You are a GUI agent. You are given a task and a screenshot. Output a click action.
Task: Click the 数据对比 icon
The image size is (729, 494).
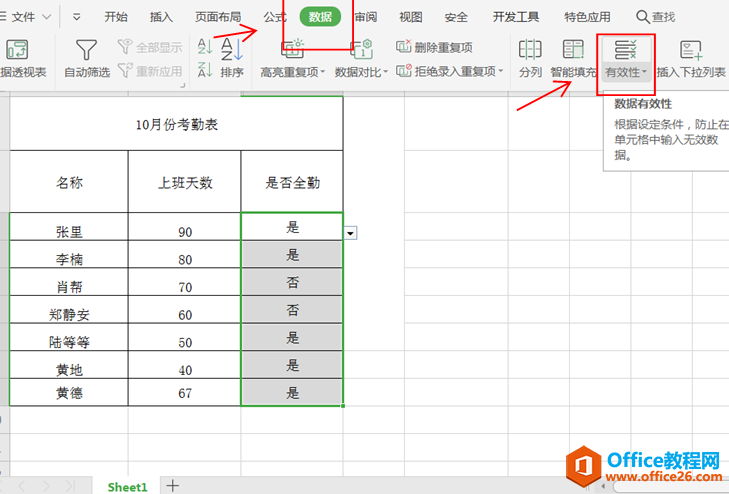click(362, 49)
